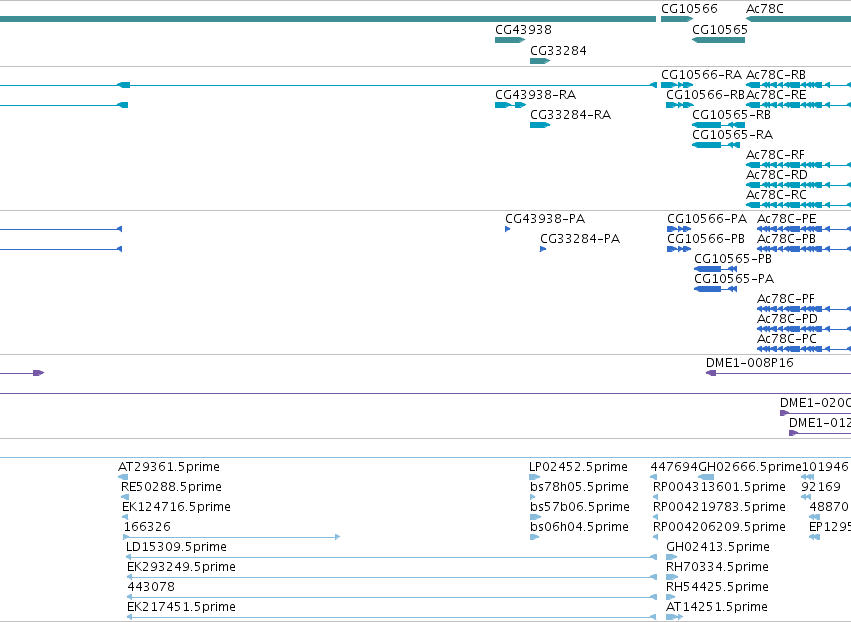Image resolution: width=851 pixels, height=622 pixels.
Task: Choose the 166326 EST label
Action: click(147, 528)
